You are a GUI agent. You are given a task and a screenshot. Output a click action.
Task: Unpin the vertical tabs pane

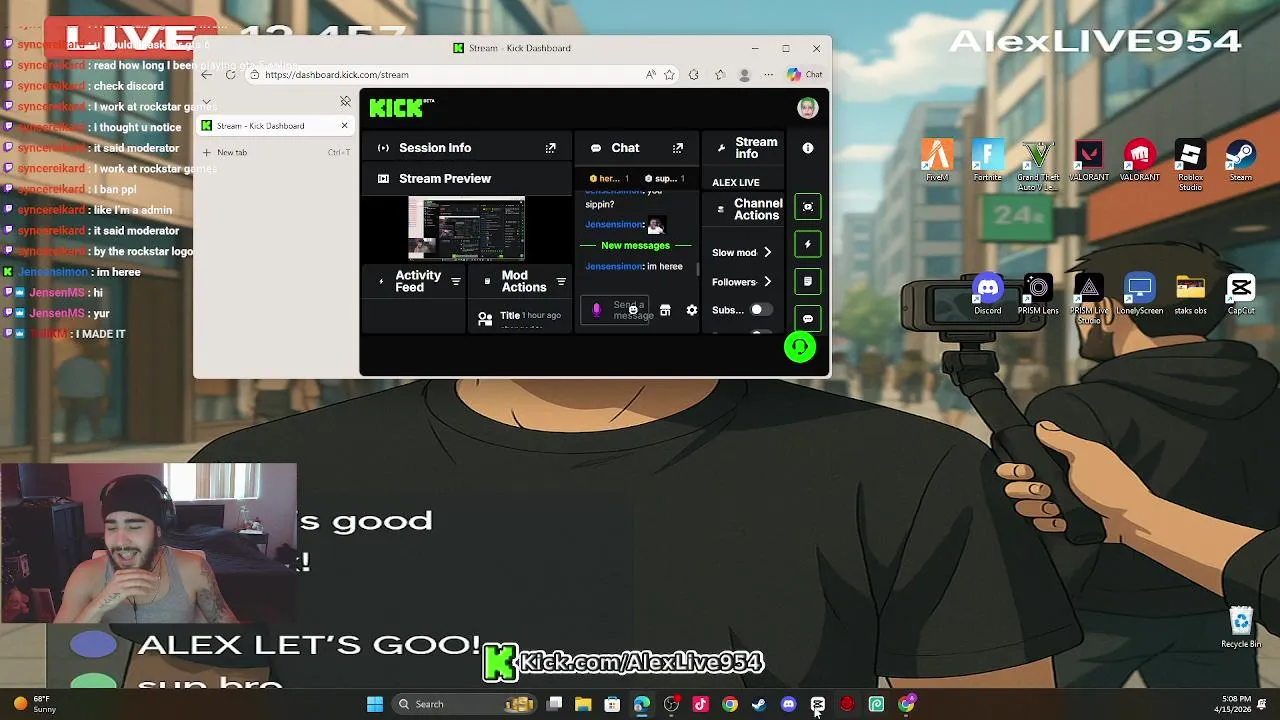pyautogui.click(x=345, y=102)
